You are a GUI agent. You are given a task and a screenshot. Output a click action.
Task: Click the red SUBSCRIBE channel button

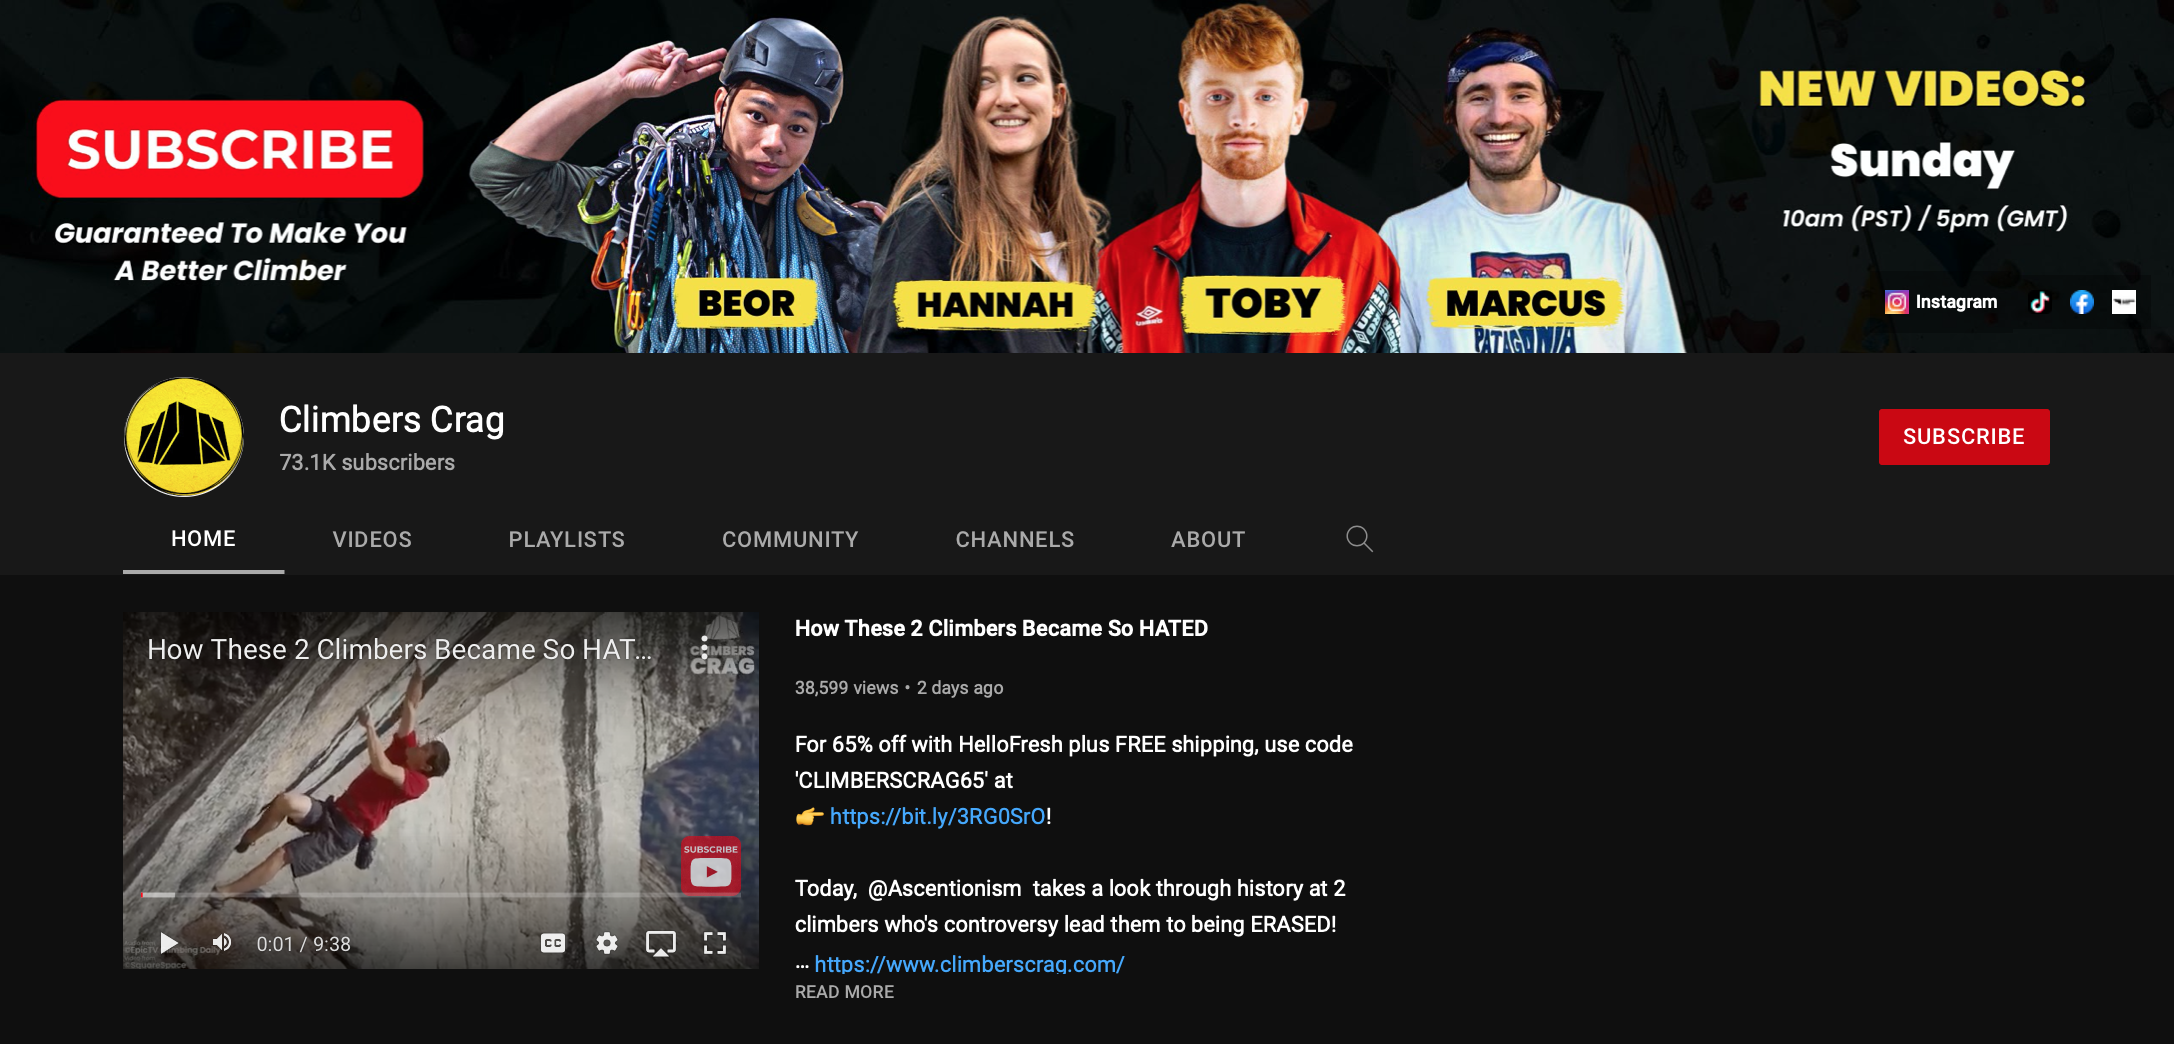1964,437
